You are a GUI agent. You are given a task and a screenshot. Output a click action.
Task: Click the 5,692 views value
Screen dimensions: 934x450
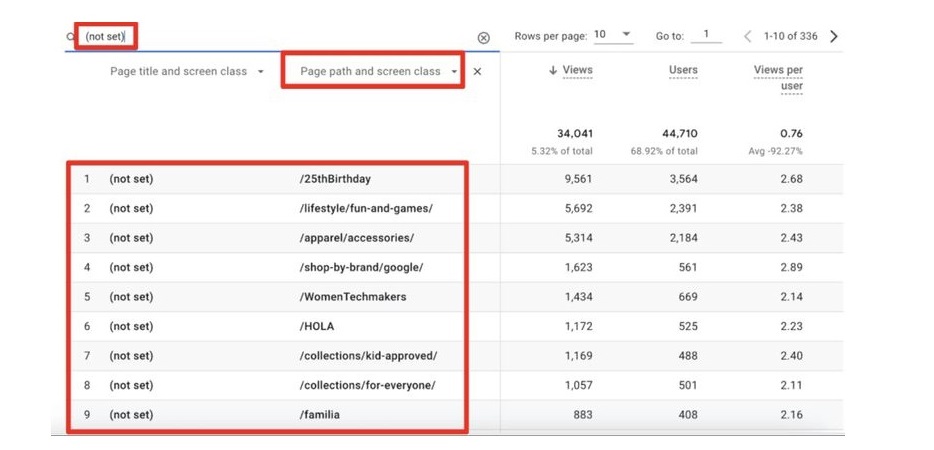(x=578, y=209)
